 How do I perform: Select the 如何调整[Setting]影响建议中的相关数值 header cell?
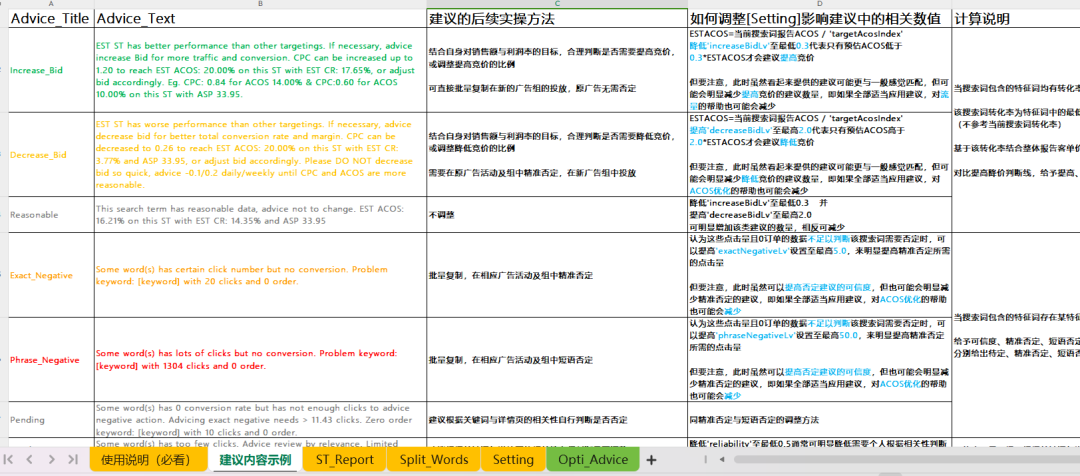[819, 19]
